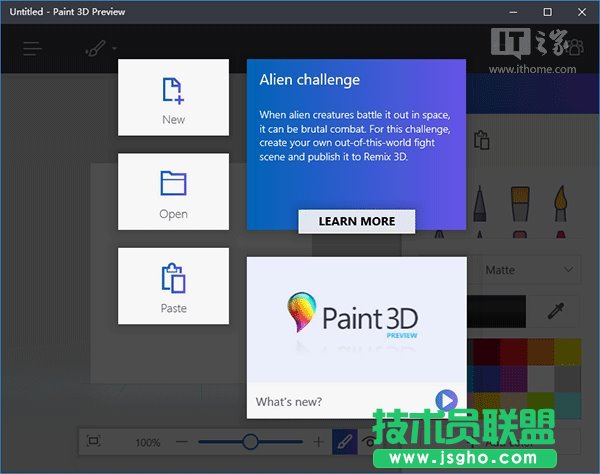Click the What's new? label
The image size is (600, 474).
point(289,402)
